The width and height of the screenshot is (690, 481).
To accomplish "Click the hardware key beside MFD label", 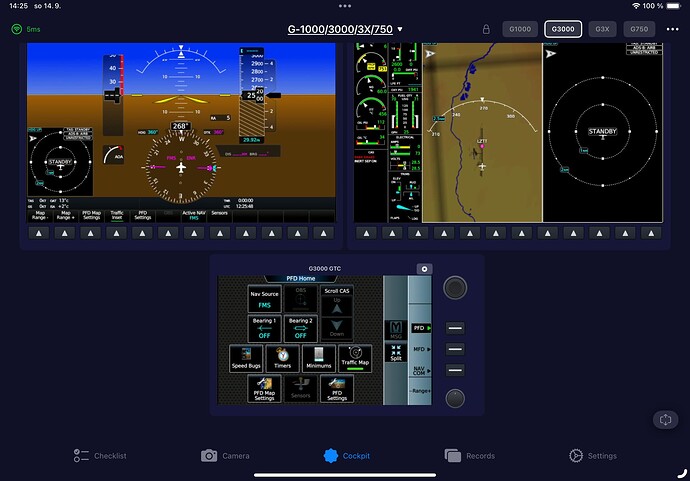I will tap(455, 349).
